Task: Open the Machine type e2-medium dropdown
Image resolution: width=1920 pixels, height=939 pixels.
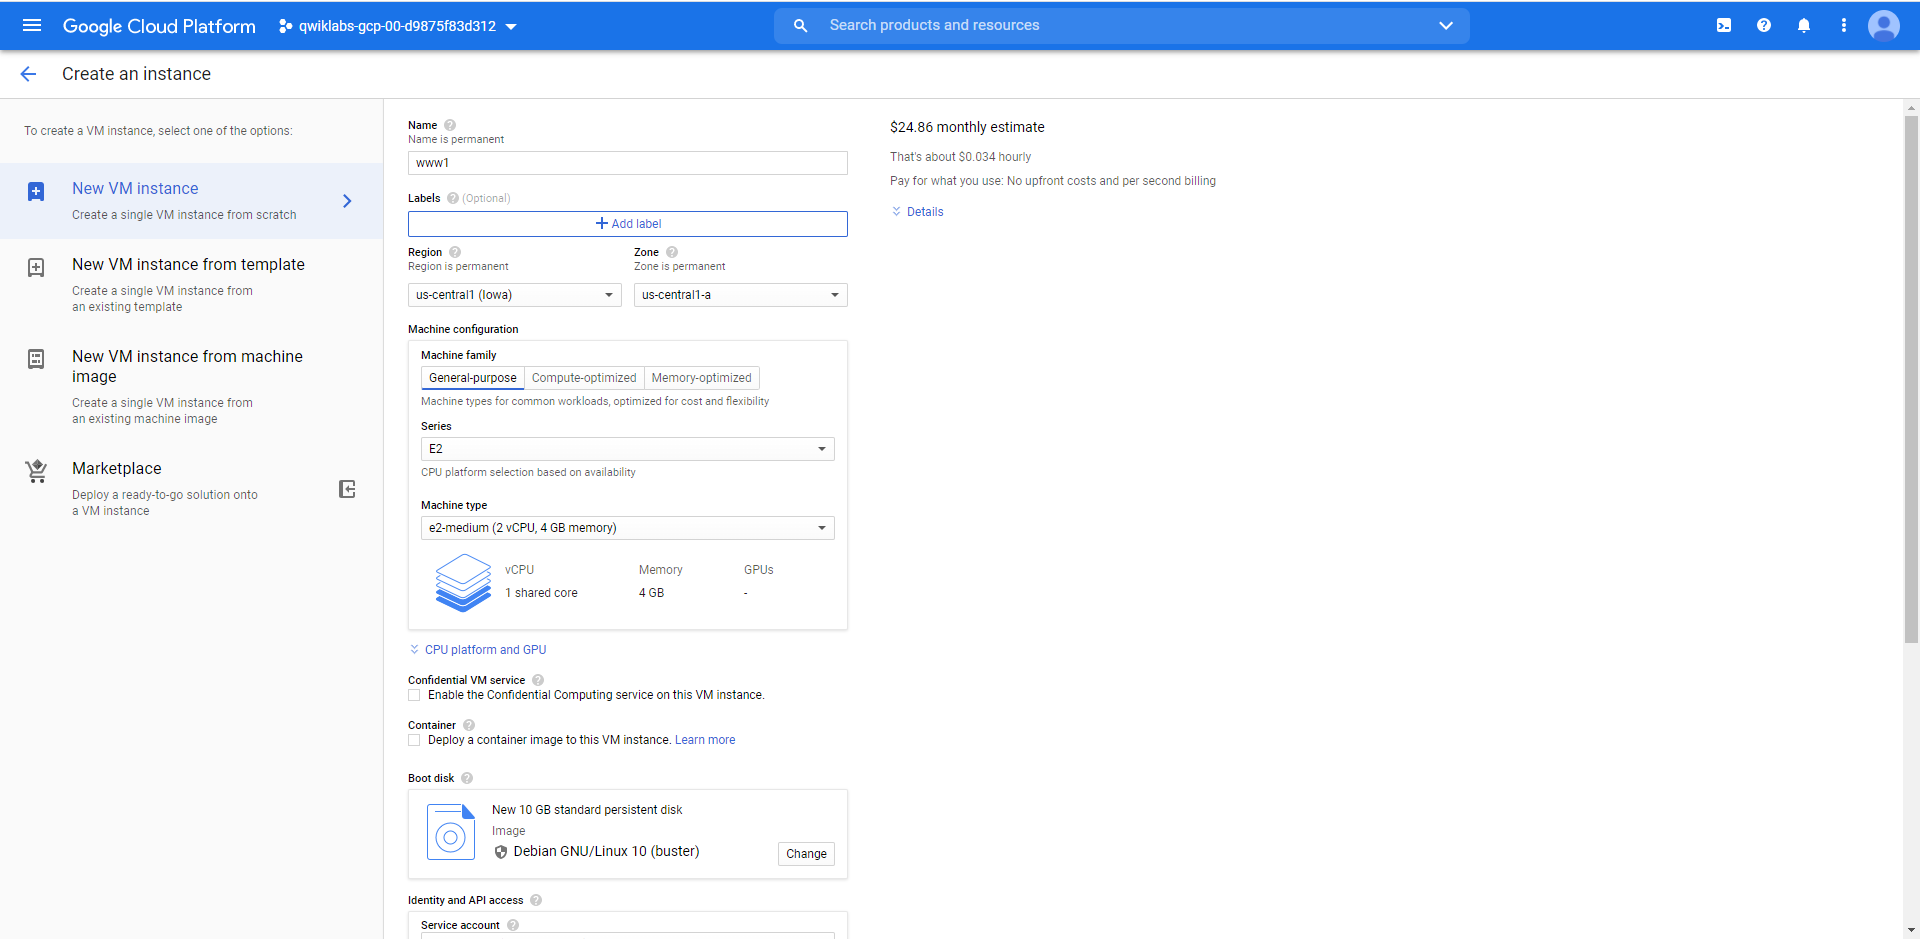Action: tap(628, 528)
